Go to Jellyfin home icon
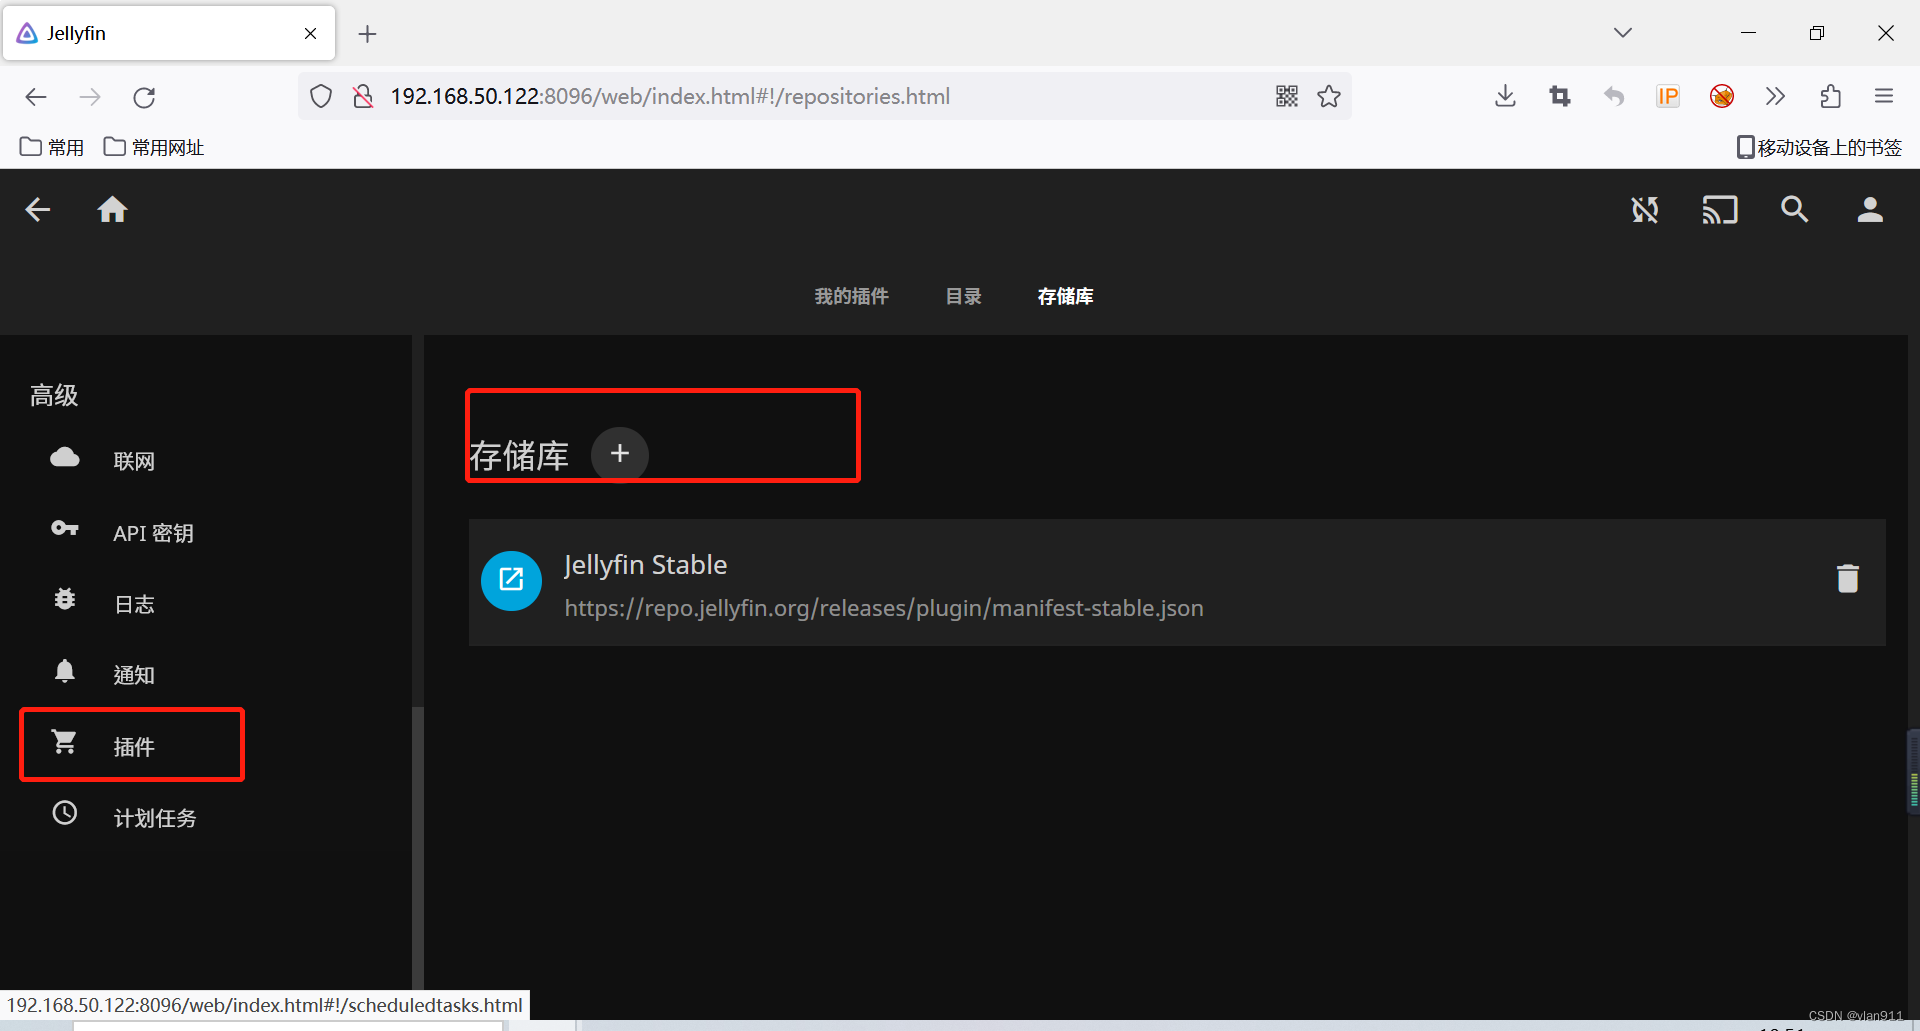 click(x=112, y=209)
